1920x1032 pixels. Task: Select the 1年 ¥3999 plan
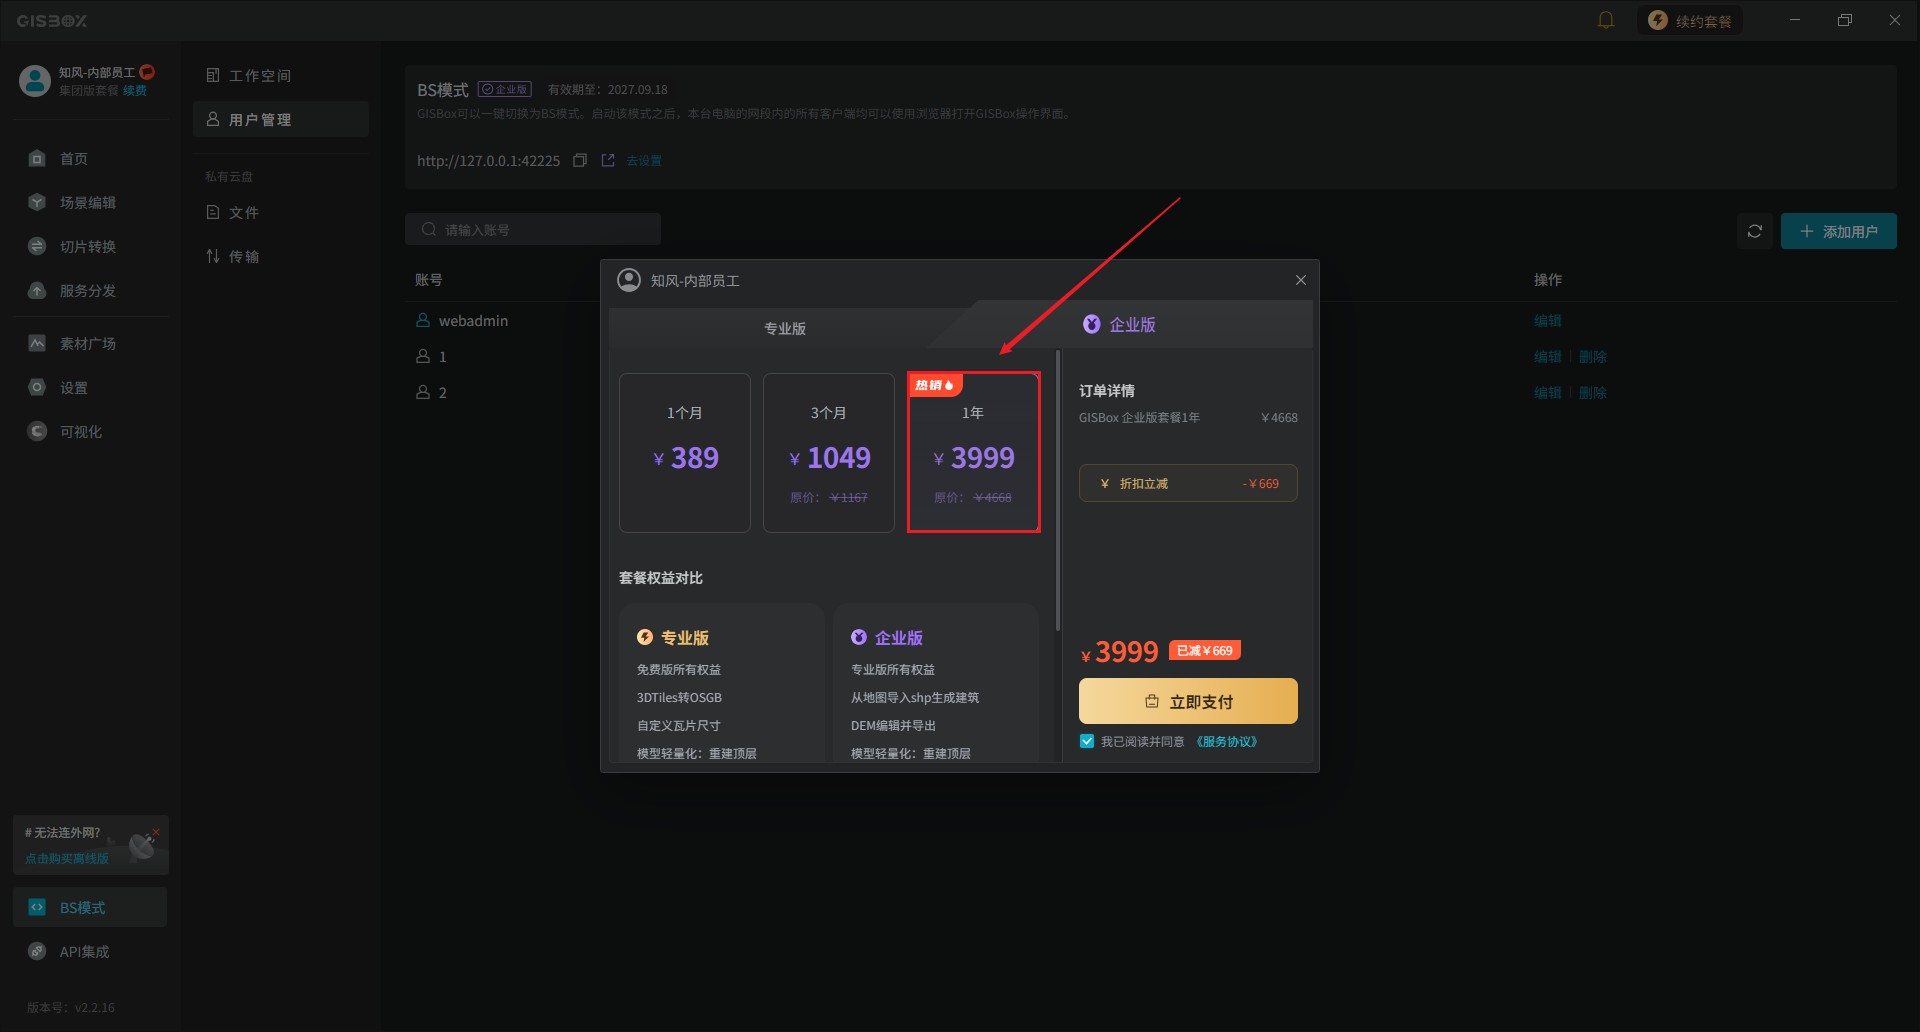click(974, 453)
